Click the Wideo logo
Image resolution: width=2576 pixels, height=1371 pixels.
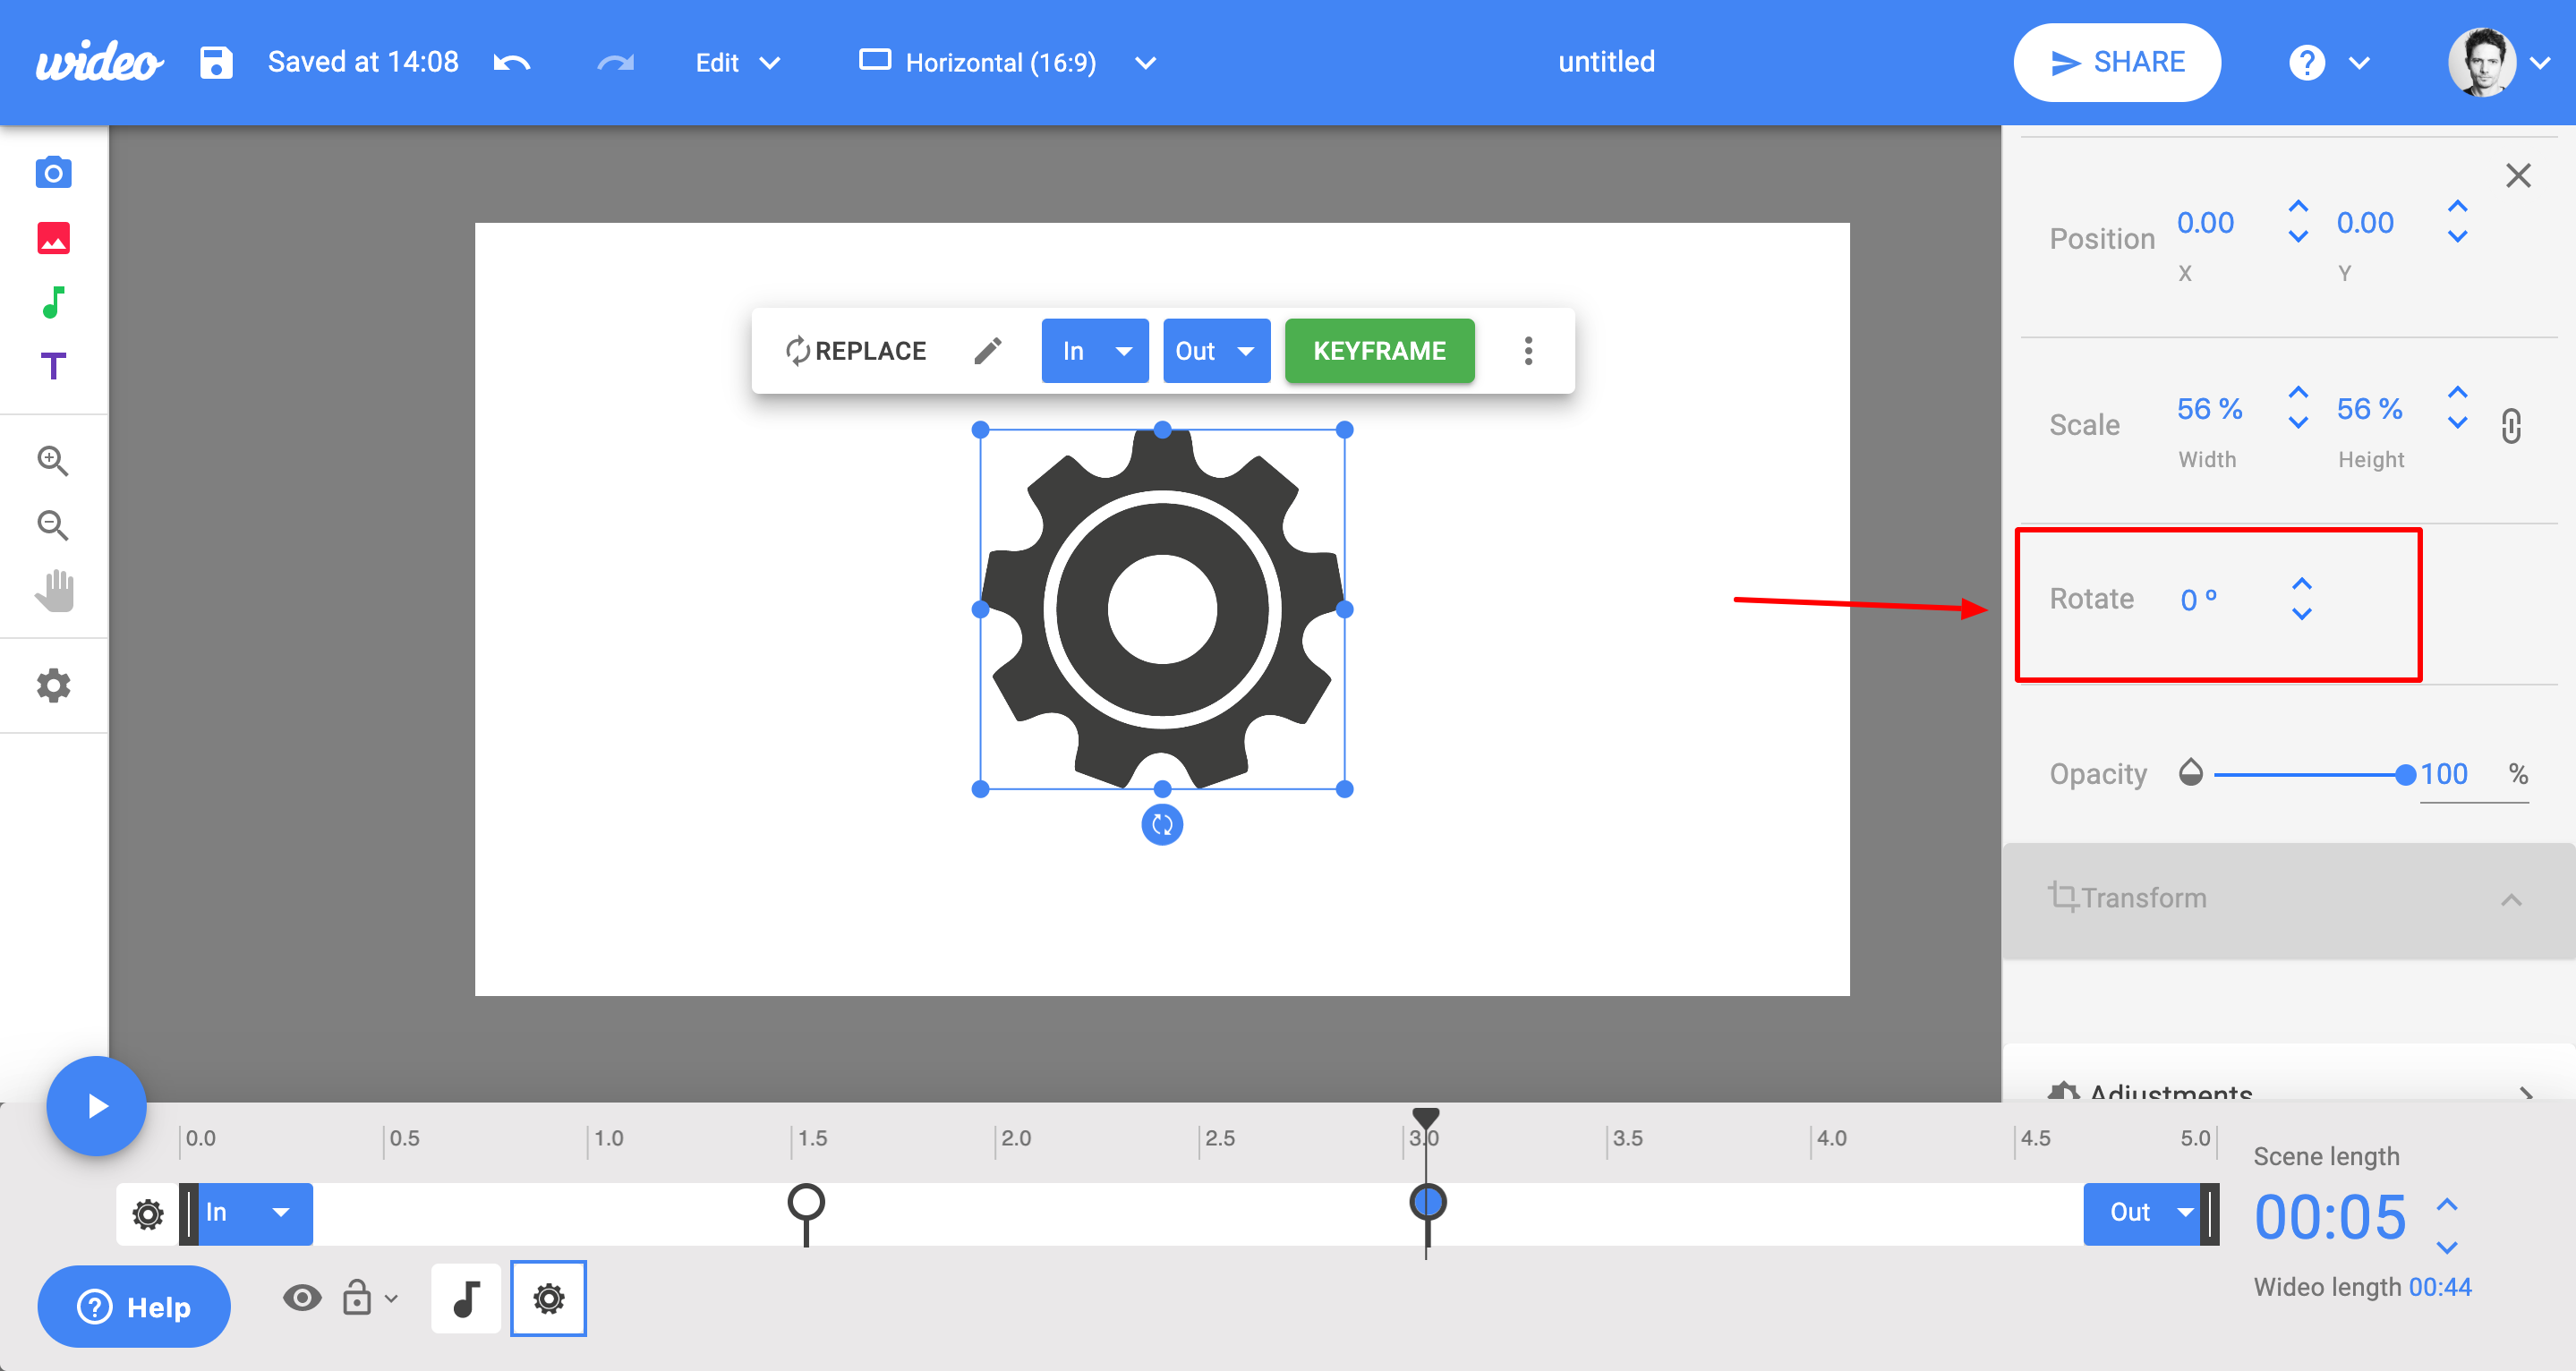click(99, 62)
